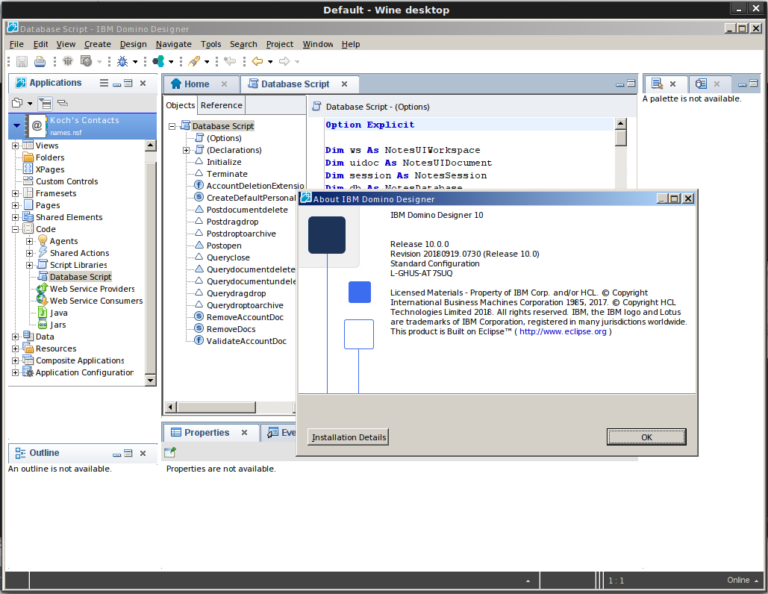Open the eclipse.org hyperlink
768x594 pixels.
(x=563, y=332)
